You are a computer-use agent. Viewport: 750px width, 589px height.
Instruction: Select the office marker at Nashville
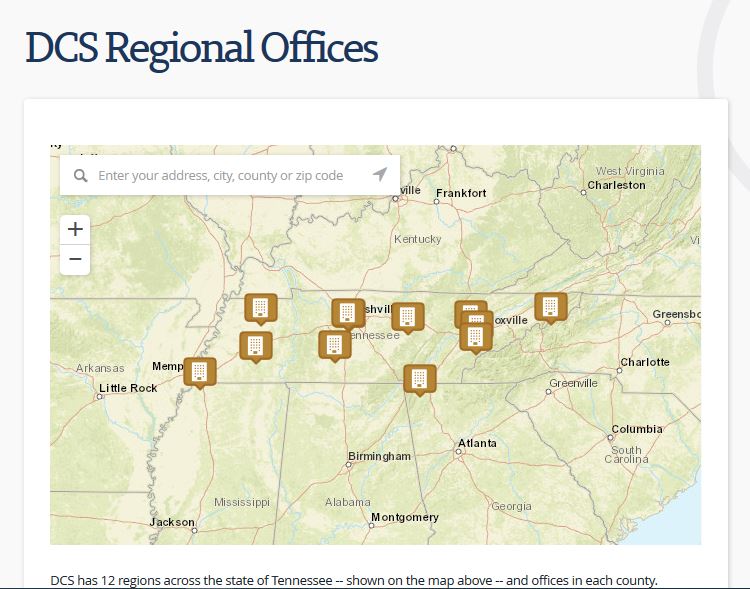click(x=348, y=313)
